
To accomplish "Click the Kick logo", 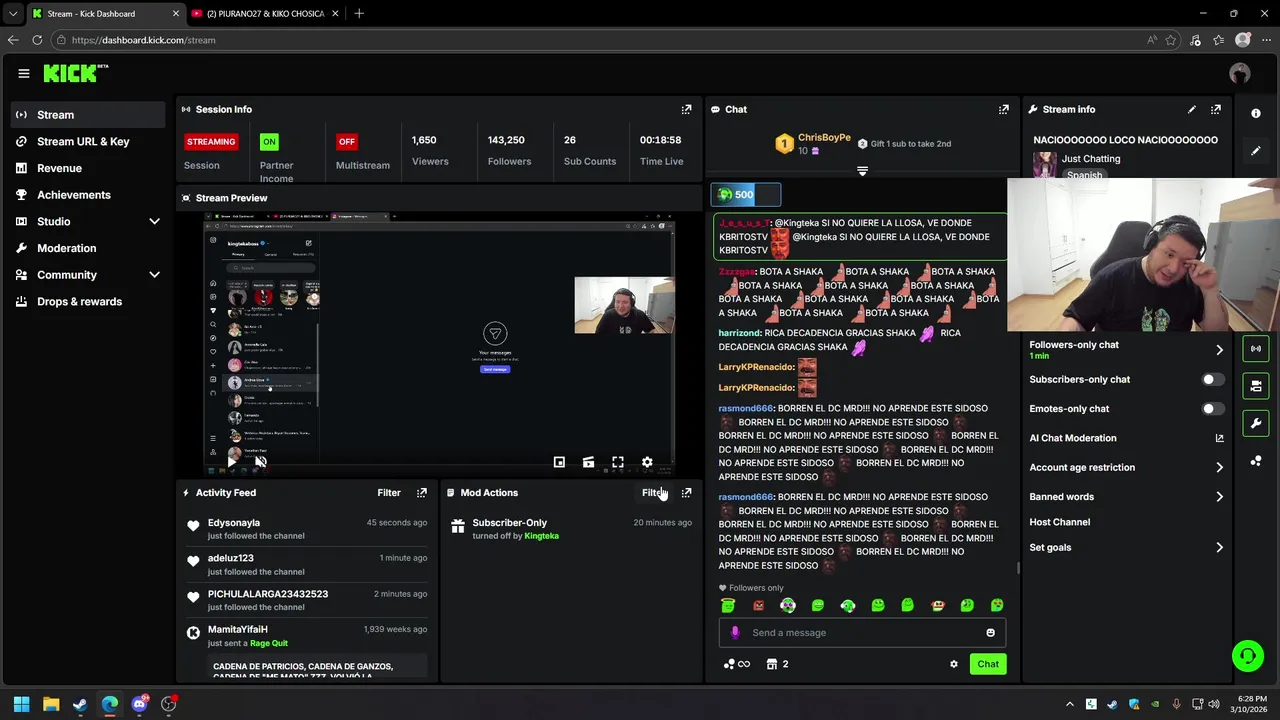I will pyautogui.click(x=76, y=73).
